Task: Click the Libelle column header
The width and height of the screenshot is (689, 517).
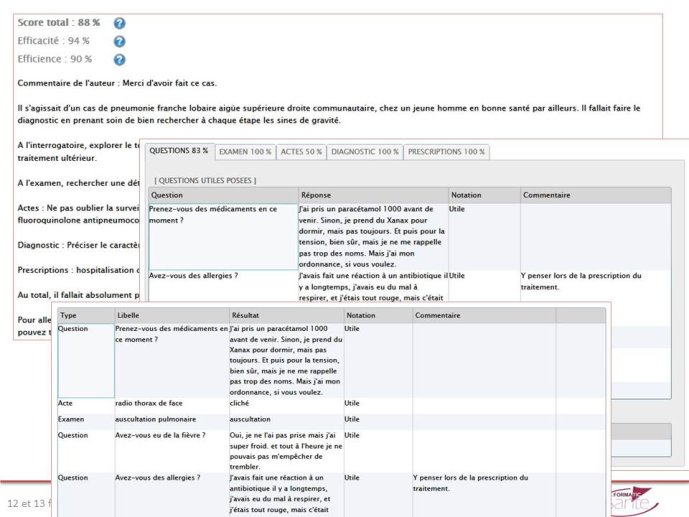Action: [x=172, y=315]
